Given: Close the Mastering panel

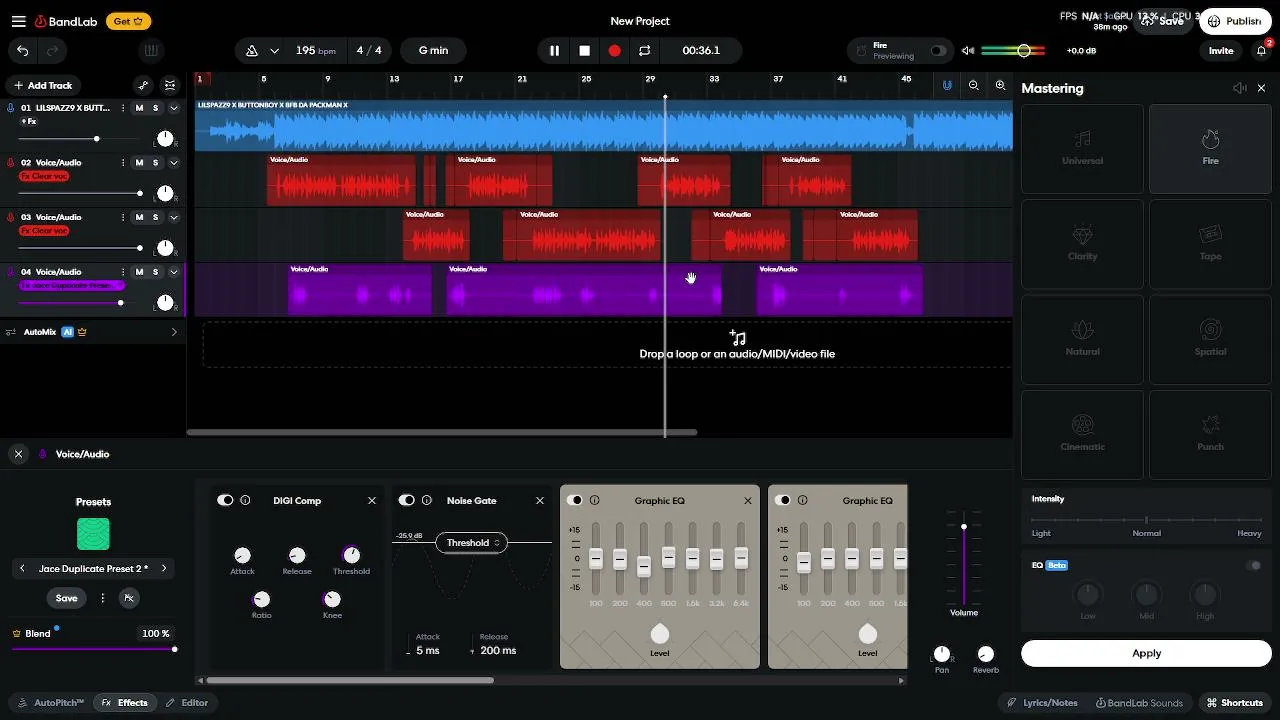Looking at the screenshot, I should (x=1261, y=88).
